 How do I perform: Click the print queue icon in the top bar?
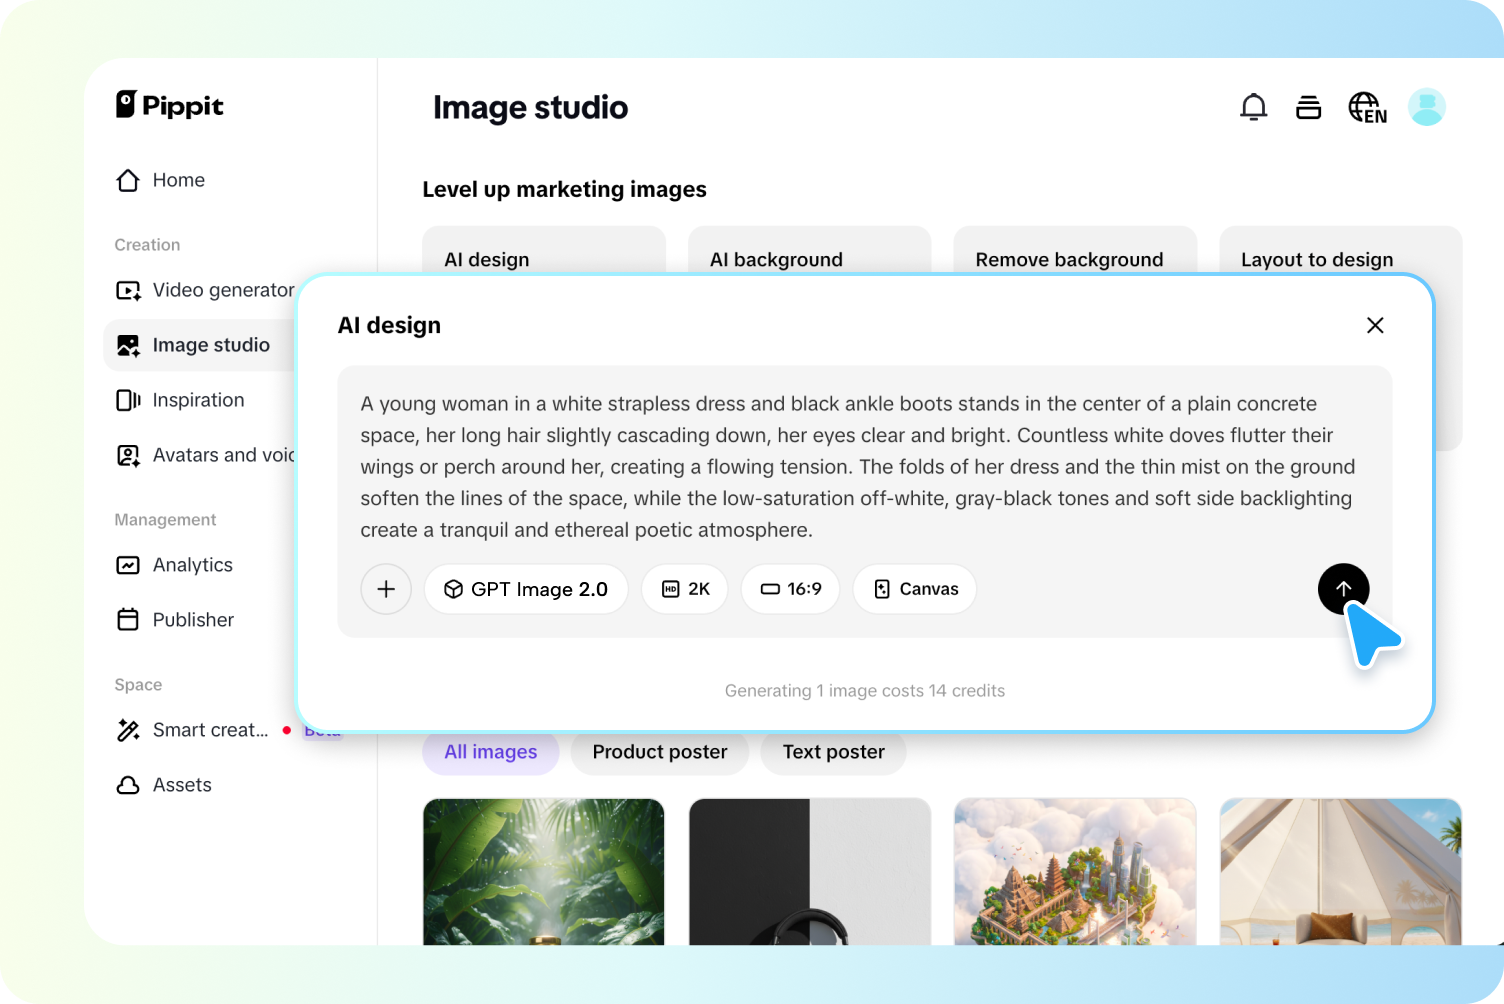pos(1308,106)
